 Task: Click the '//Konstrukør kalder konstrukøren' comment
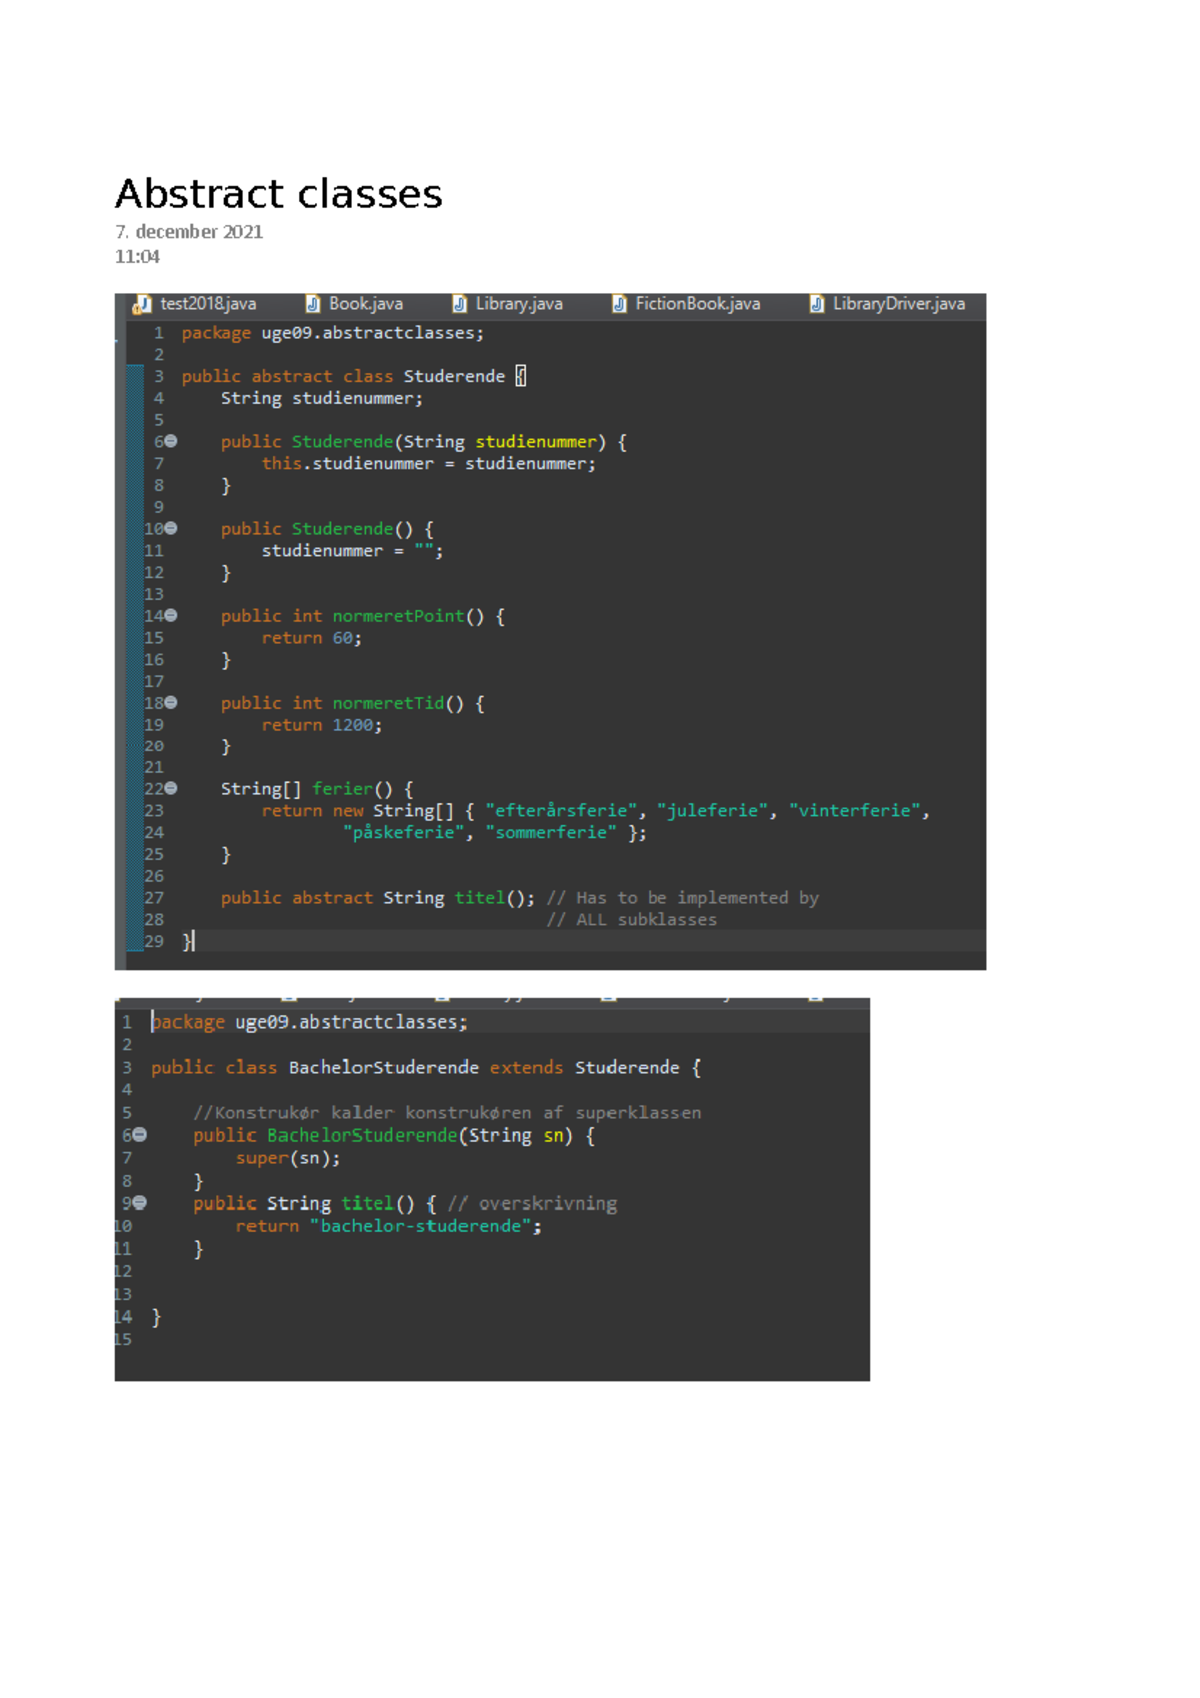pyautogui.click(x=447, y=1113)
